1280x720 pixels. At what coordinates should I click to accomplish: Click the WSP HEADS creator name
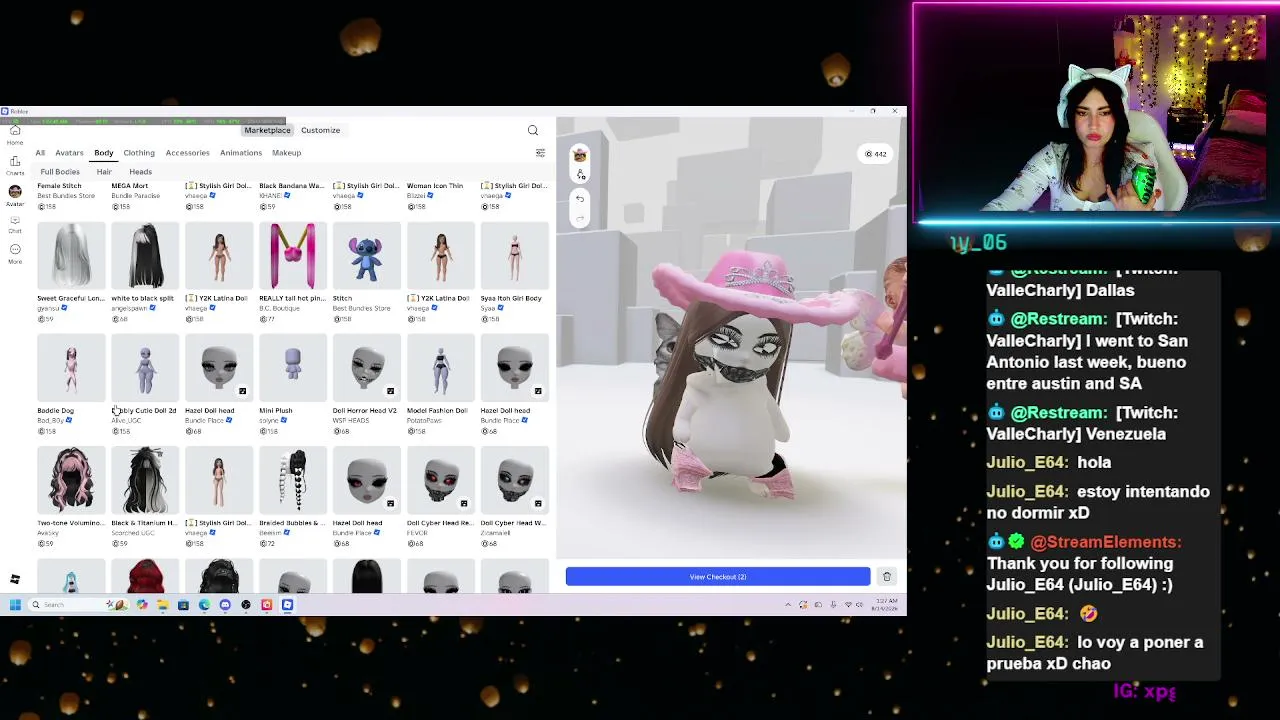point(351,420)
